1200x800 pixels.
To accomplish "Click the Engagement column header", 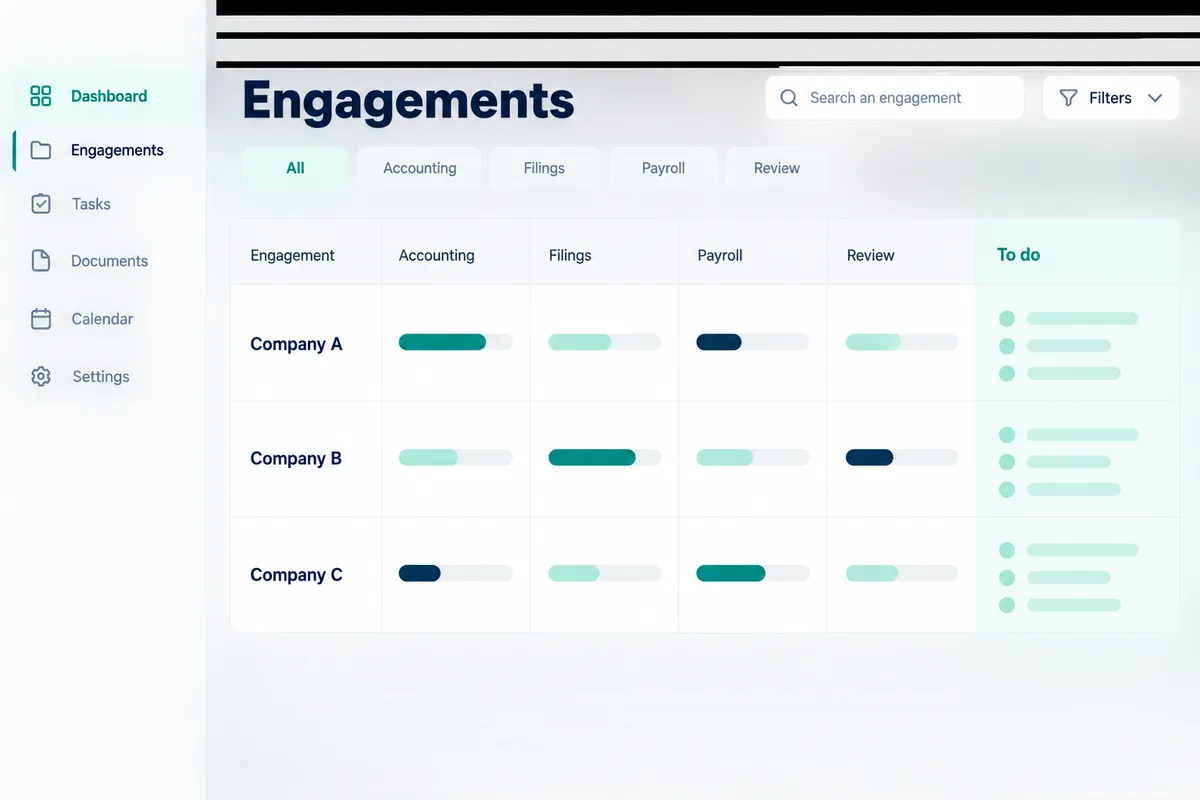I will click(292, 255).
